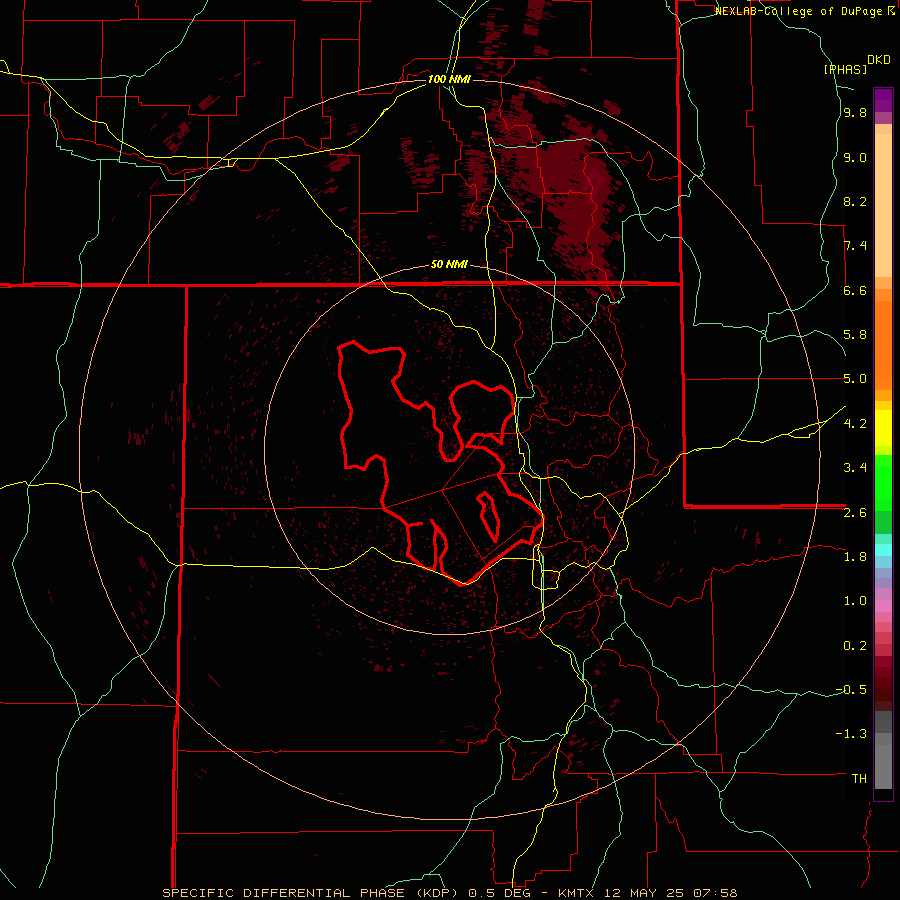
Task: Click the TH threshold label
Action: pos(859,778)
